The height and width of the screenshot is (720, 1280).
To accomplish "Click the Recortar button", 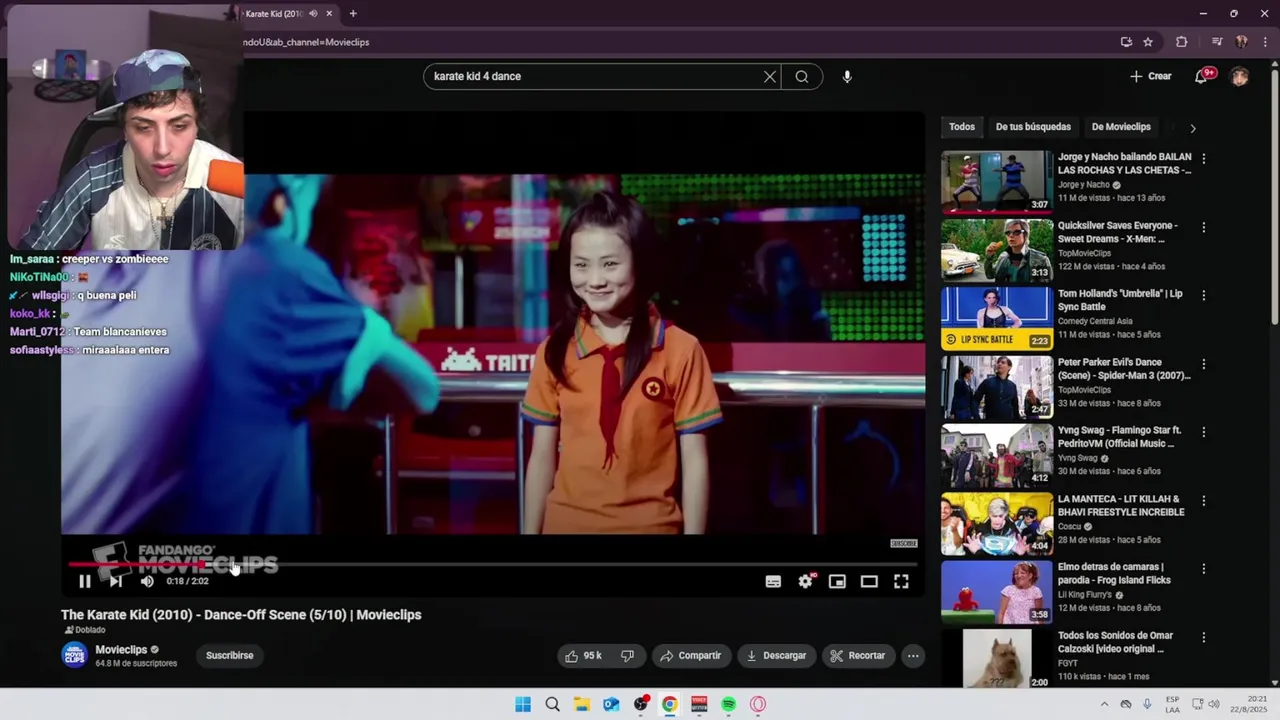I will coord(858,656).
